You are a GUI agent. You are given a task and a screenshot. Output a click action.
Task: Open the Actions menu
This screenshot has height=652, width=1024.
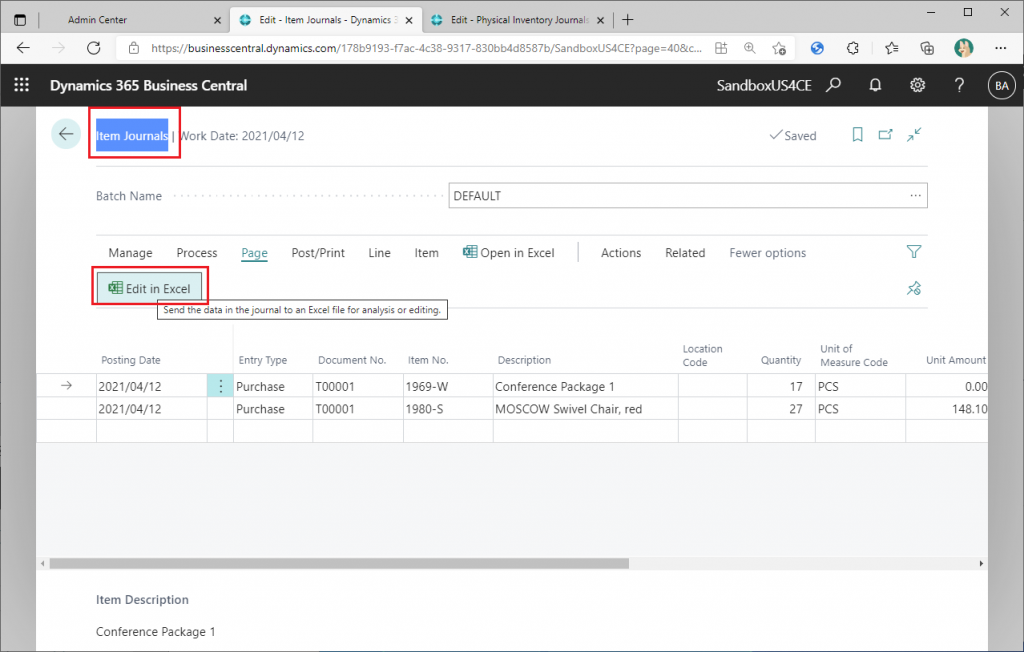pos(621,253)
